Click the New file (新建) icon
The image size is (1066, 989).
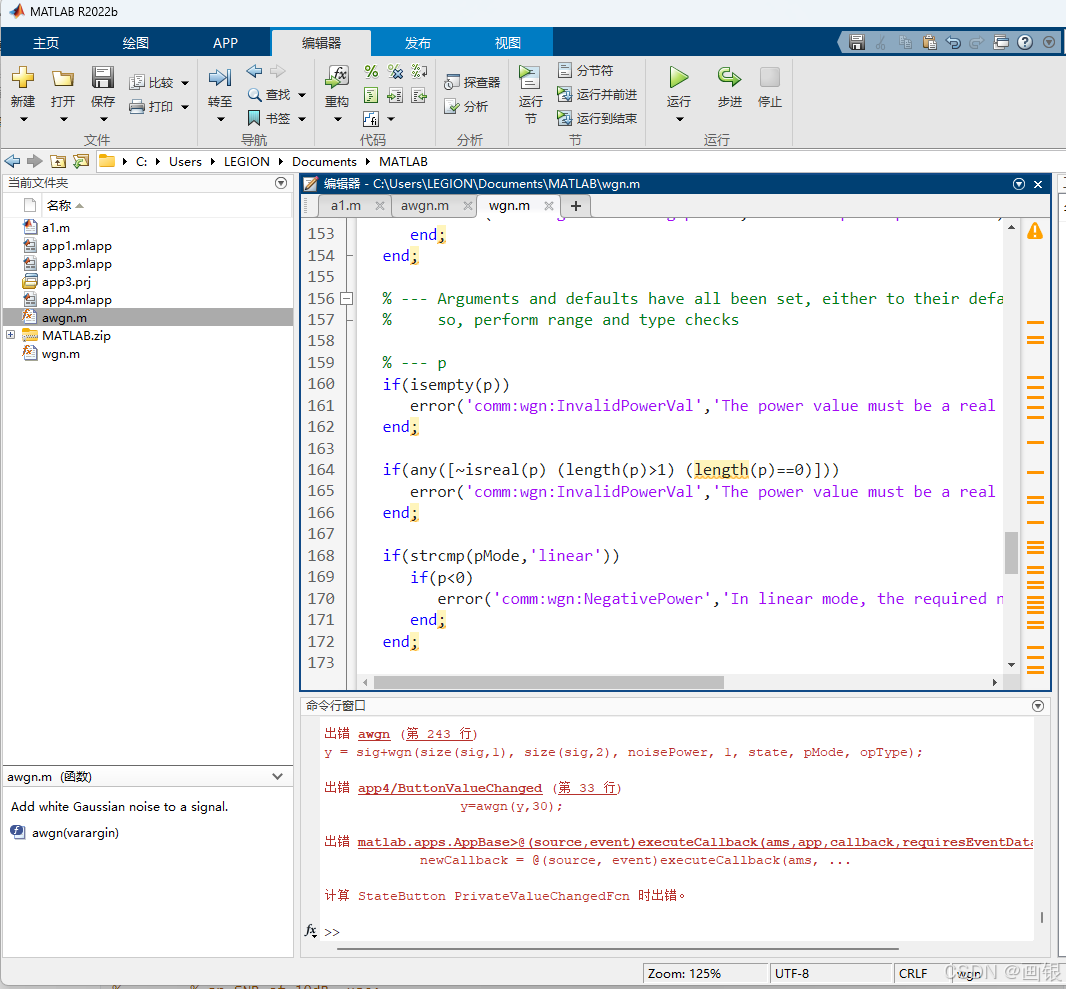click(22, 77)
